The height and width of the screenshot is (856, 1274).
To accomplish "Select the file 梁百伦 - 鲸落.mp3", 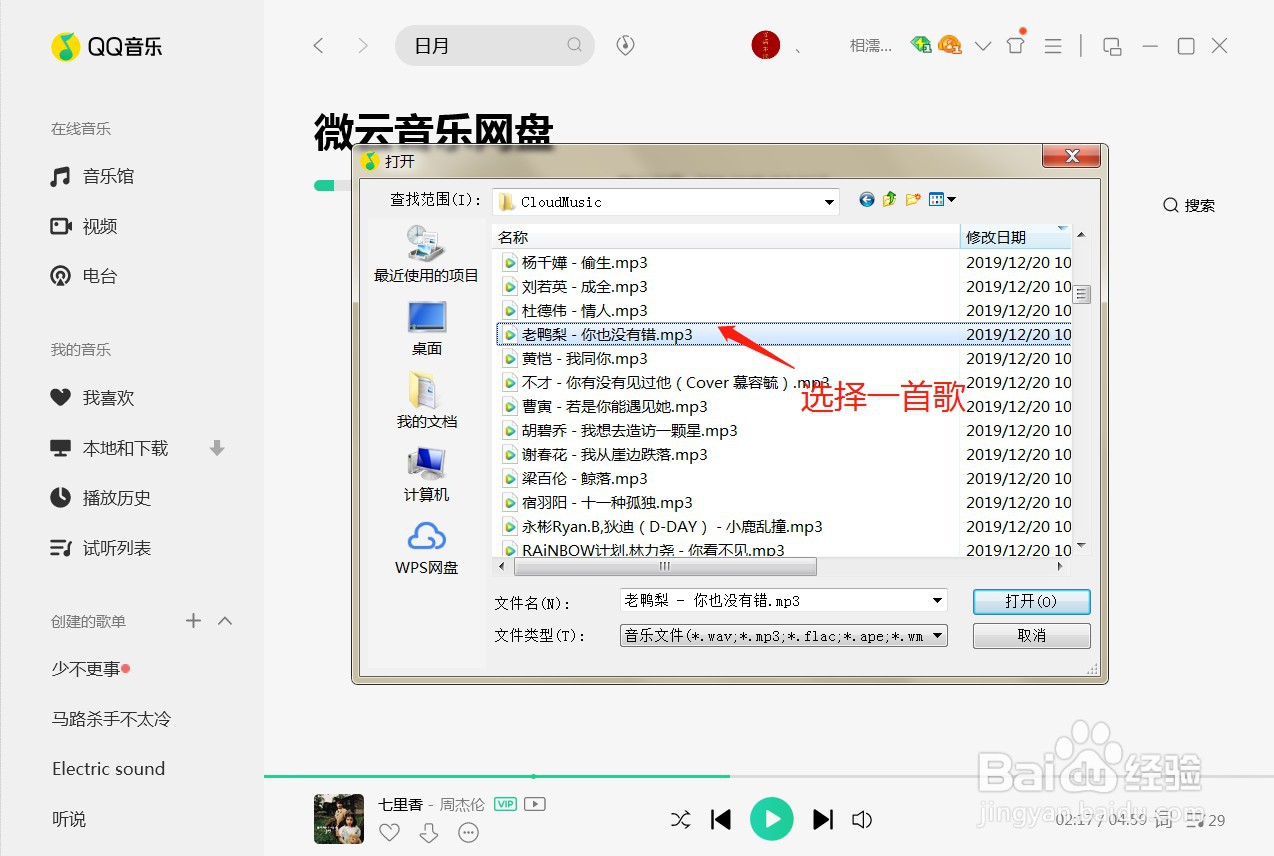I will coord(575,479).
